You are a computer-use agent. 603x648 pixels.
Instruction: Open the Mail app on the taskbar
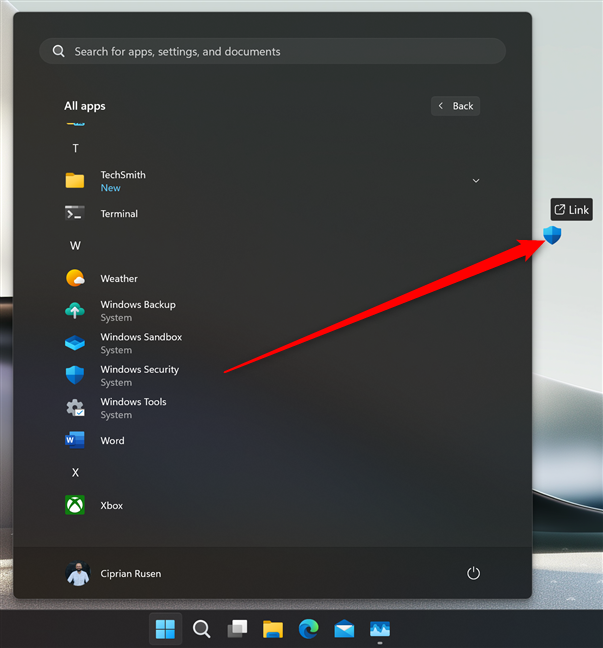344,629
